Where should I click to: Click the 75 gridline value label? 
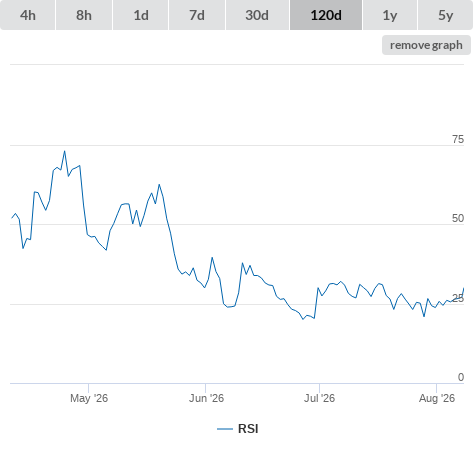point(458,139)
